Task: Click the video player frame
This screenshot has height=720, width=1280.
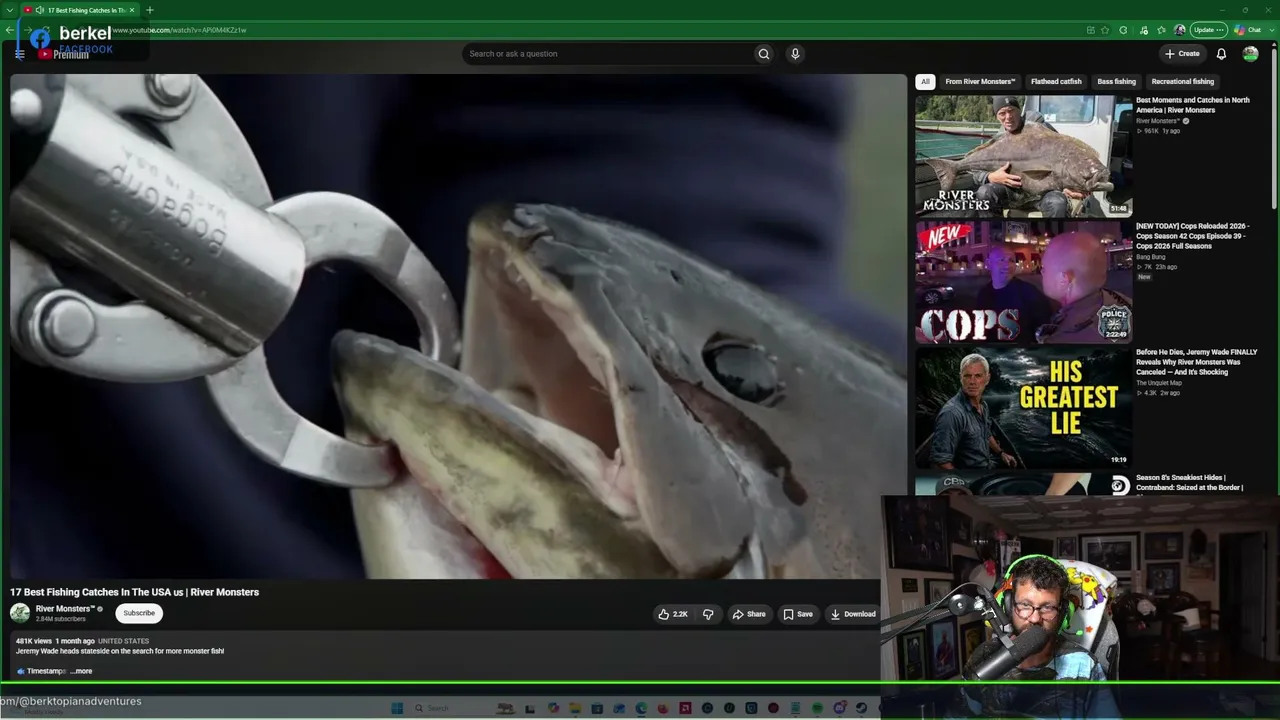Action: click(x=458, y=326)
